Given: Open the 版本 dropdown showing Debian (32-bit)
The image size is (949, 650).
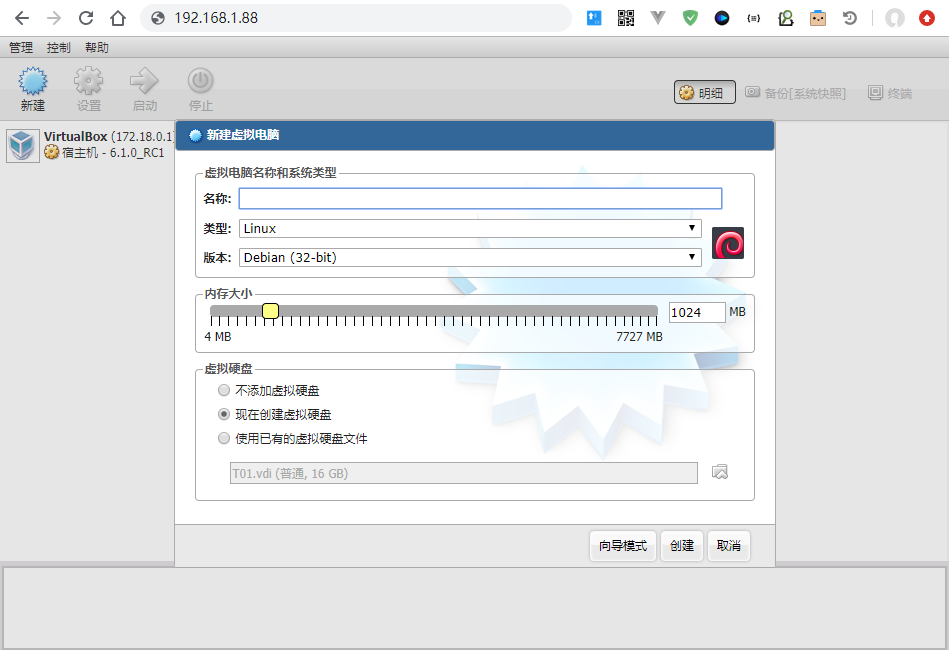Looking at the screenshot, I should [x=470, y=257].
